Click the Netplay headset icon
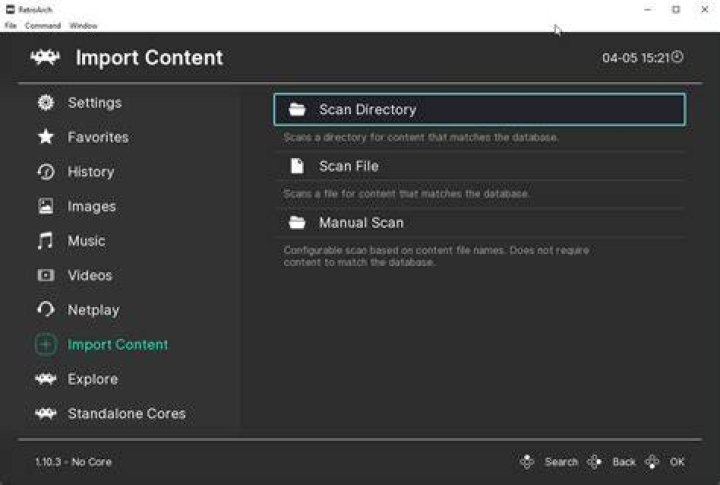The height and width of the screenshot is (485, 720). click(x=45, y=310)
